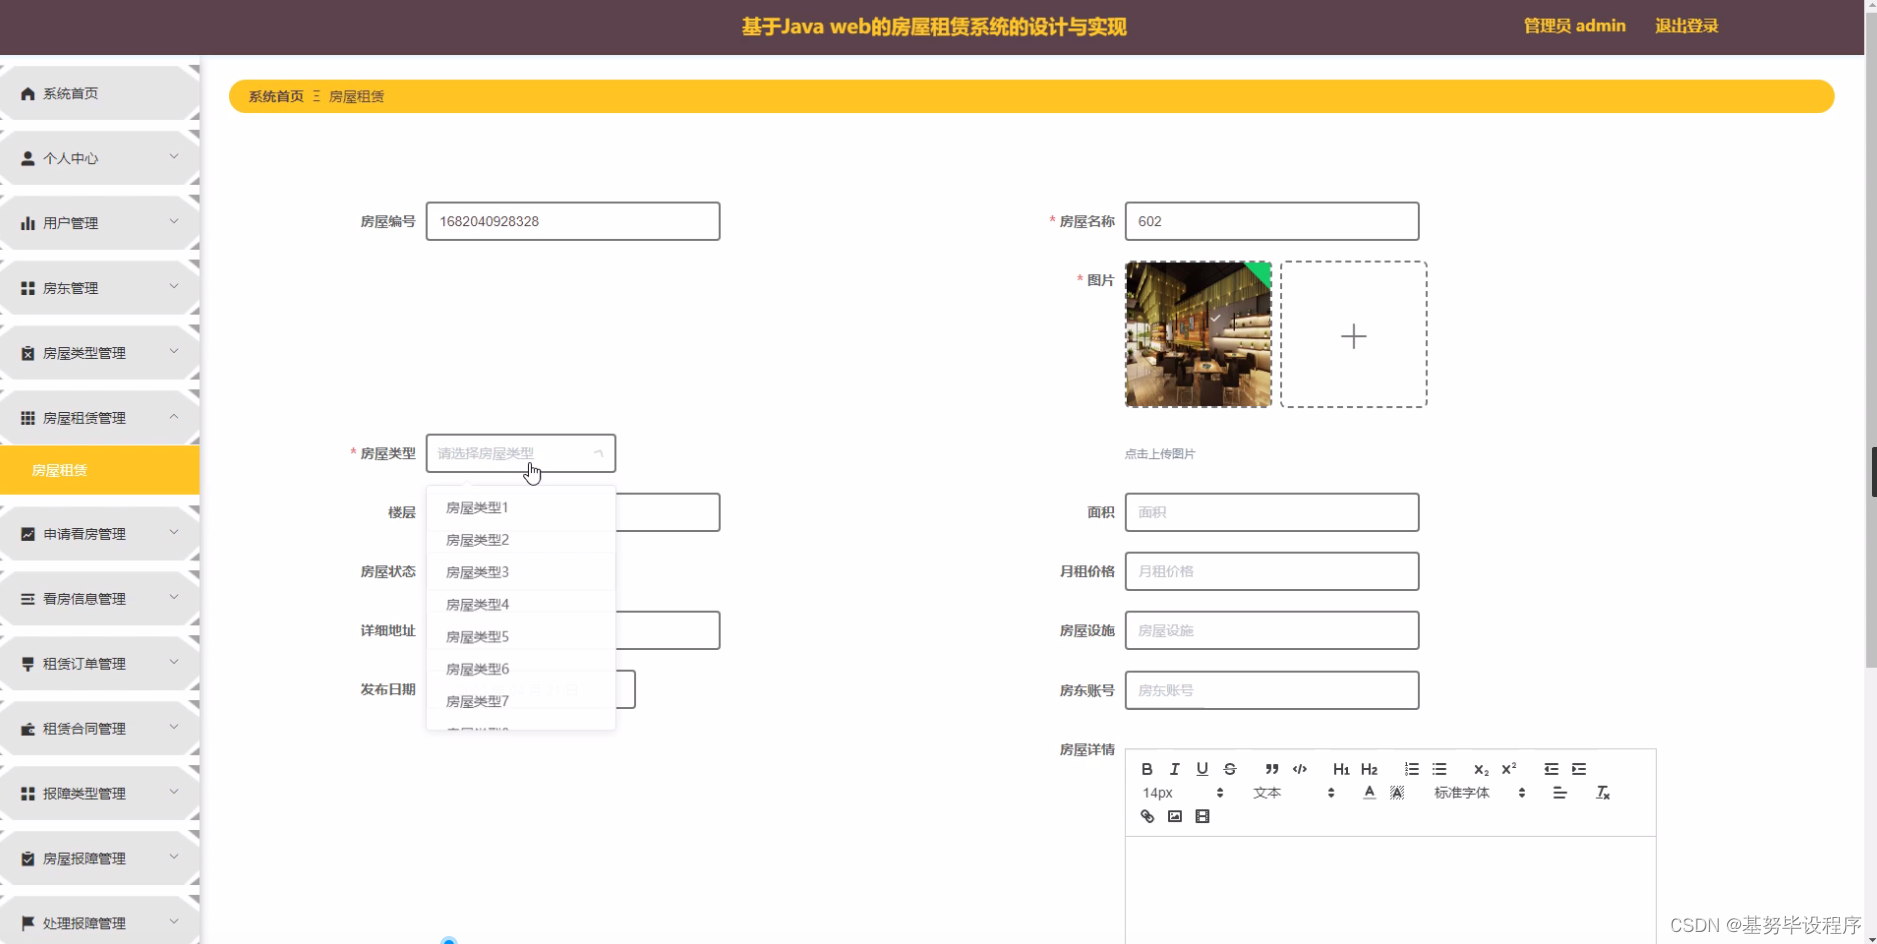Toggle bold formatting in the editor
Screen dimensions: 1877x944
tap(1147, 769)
